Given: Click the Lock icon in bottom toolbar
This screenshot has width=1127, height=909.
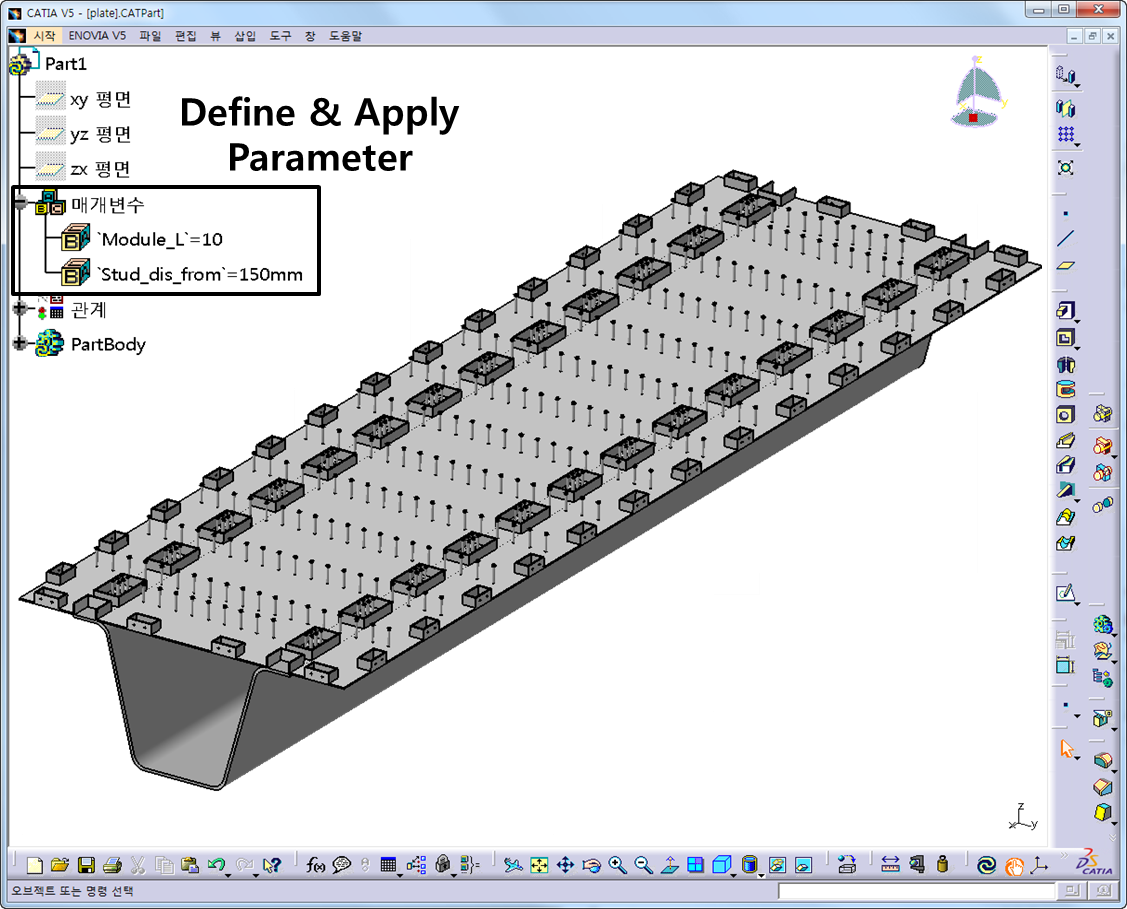Looking at the screenshot, I should [443, 865].
